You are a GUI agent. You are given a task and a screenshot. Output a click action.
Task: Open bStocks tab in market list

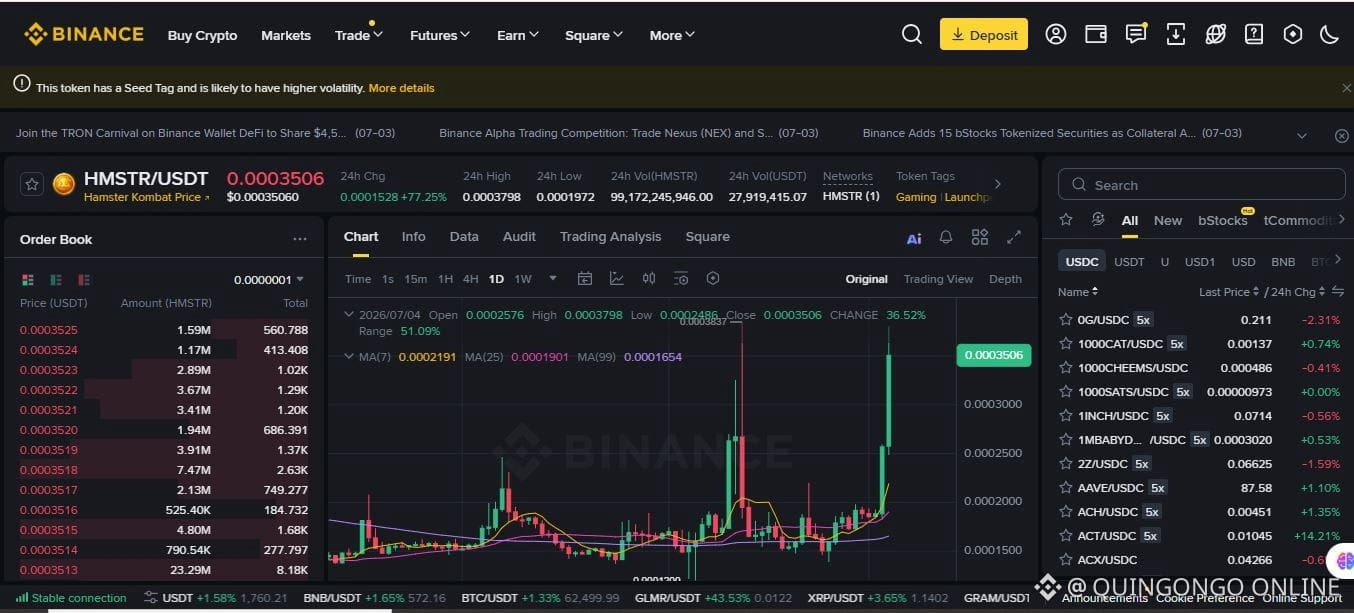click(x=1222, y=221)
